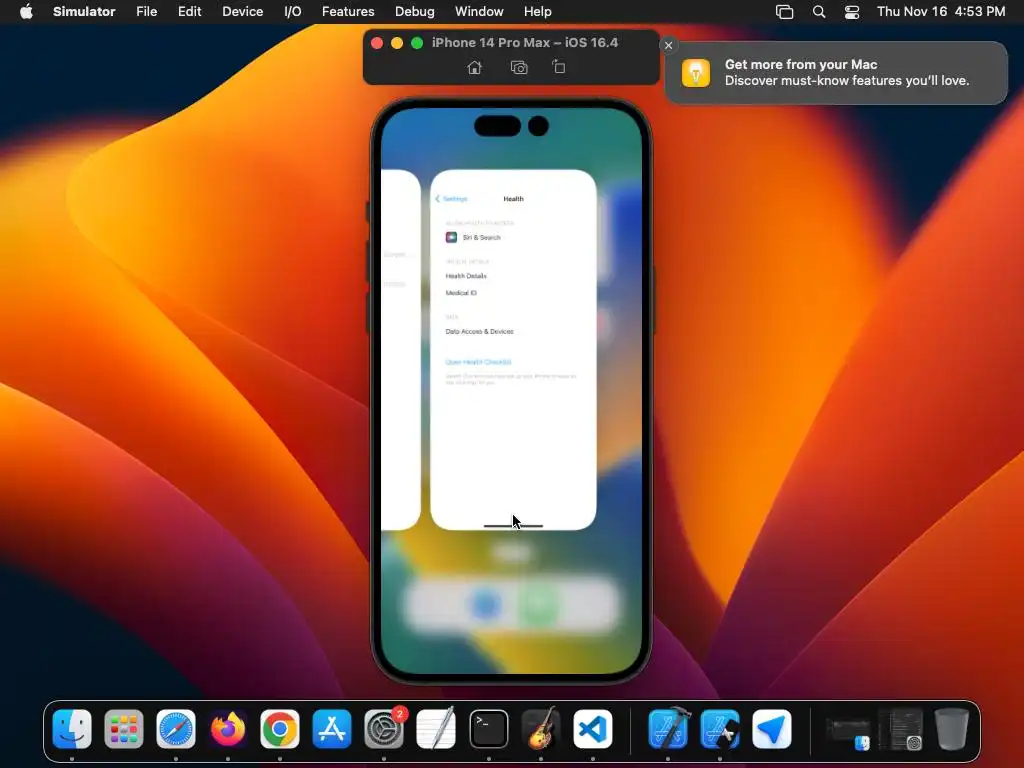This screenshot has width=1024, height=768.
Task: Select Siri & Search in Health settings
Action: coord(513,237)
